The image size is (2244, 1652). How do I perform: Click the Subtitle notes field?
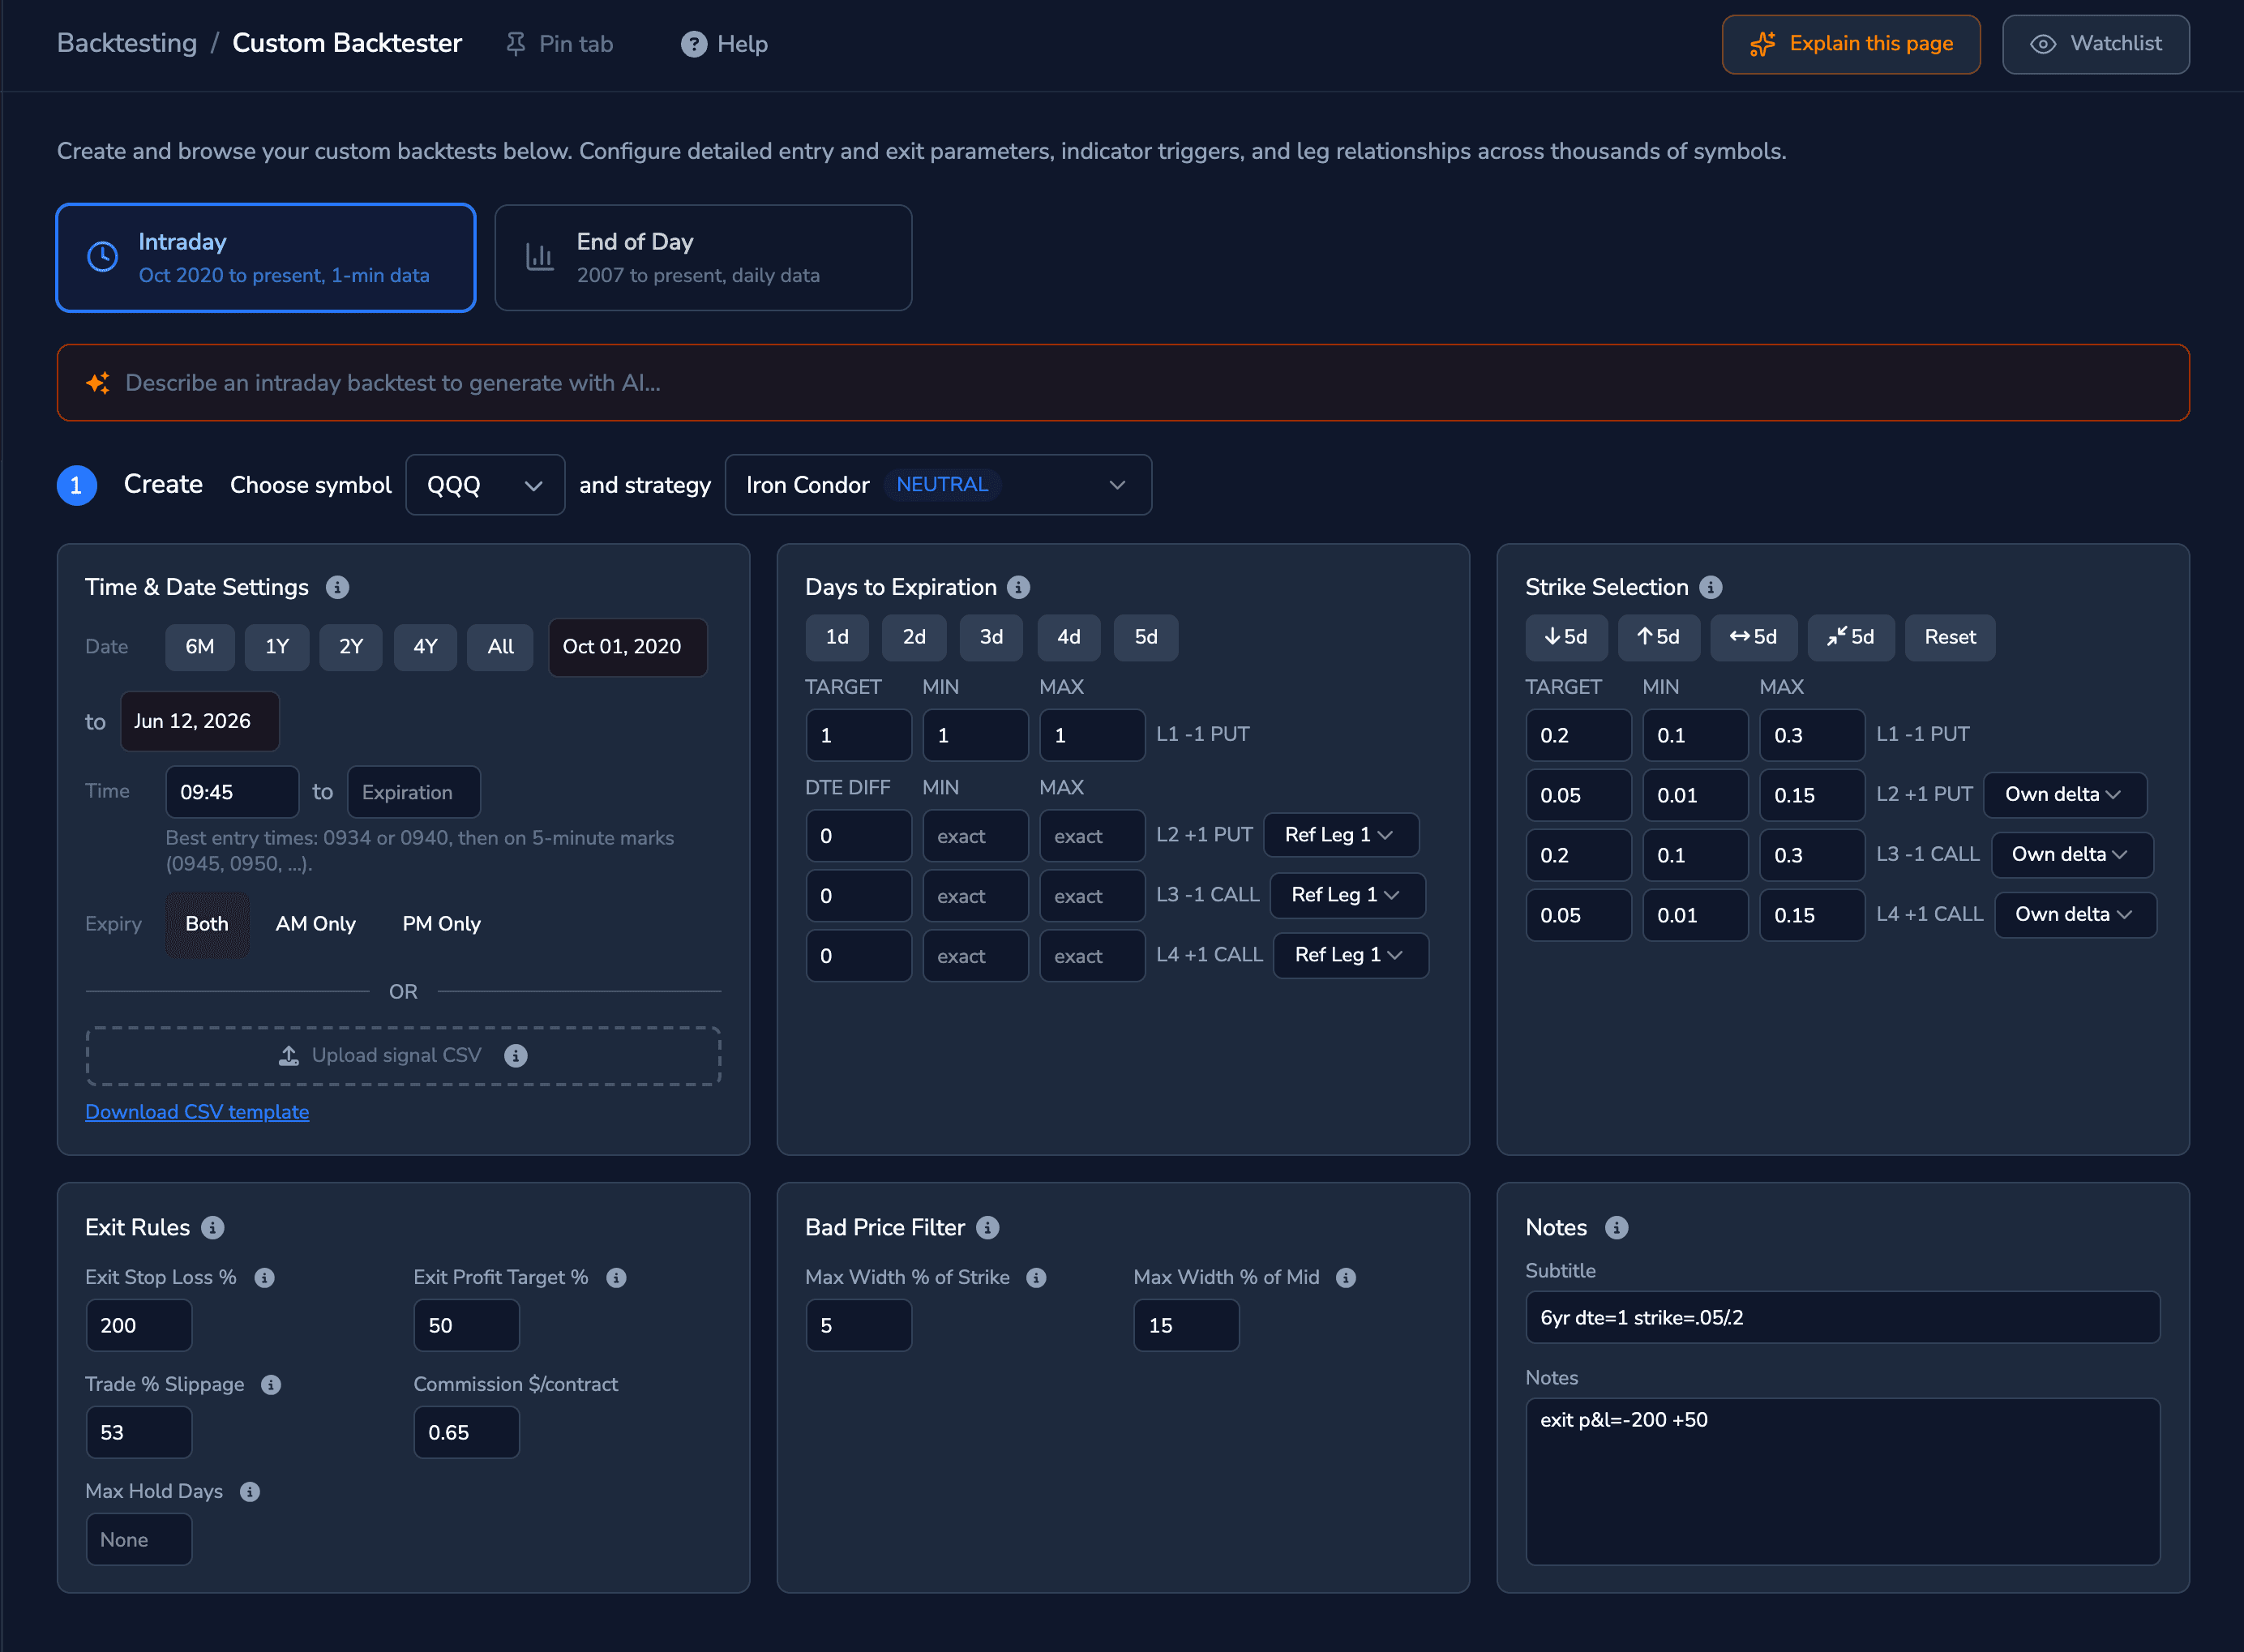coord(1843,1317)
